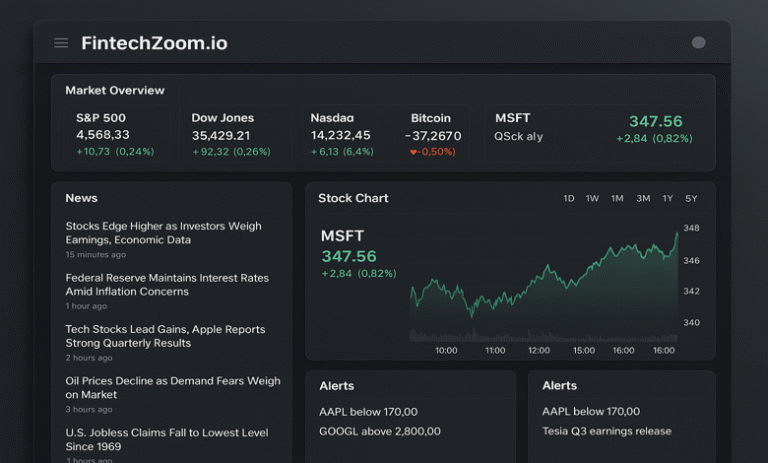Click the round profile avatar icon
The width and height of the screenshot is (768, 463).
[x=698, y=43]
